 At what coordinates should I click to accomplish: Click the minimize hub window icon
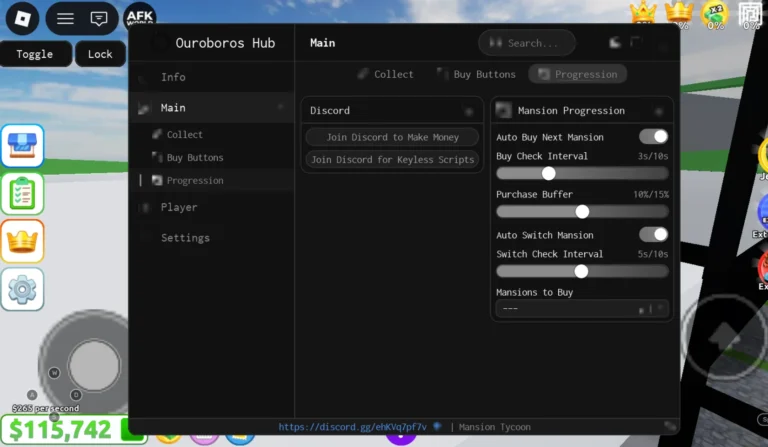click(x=615, y=43)
